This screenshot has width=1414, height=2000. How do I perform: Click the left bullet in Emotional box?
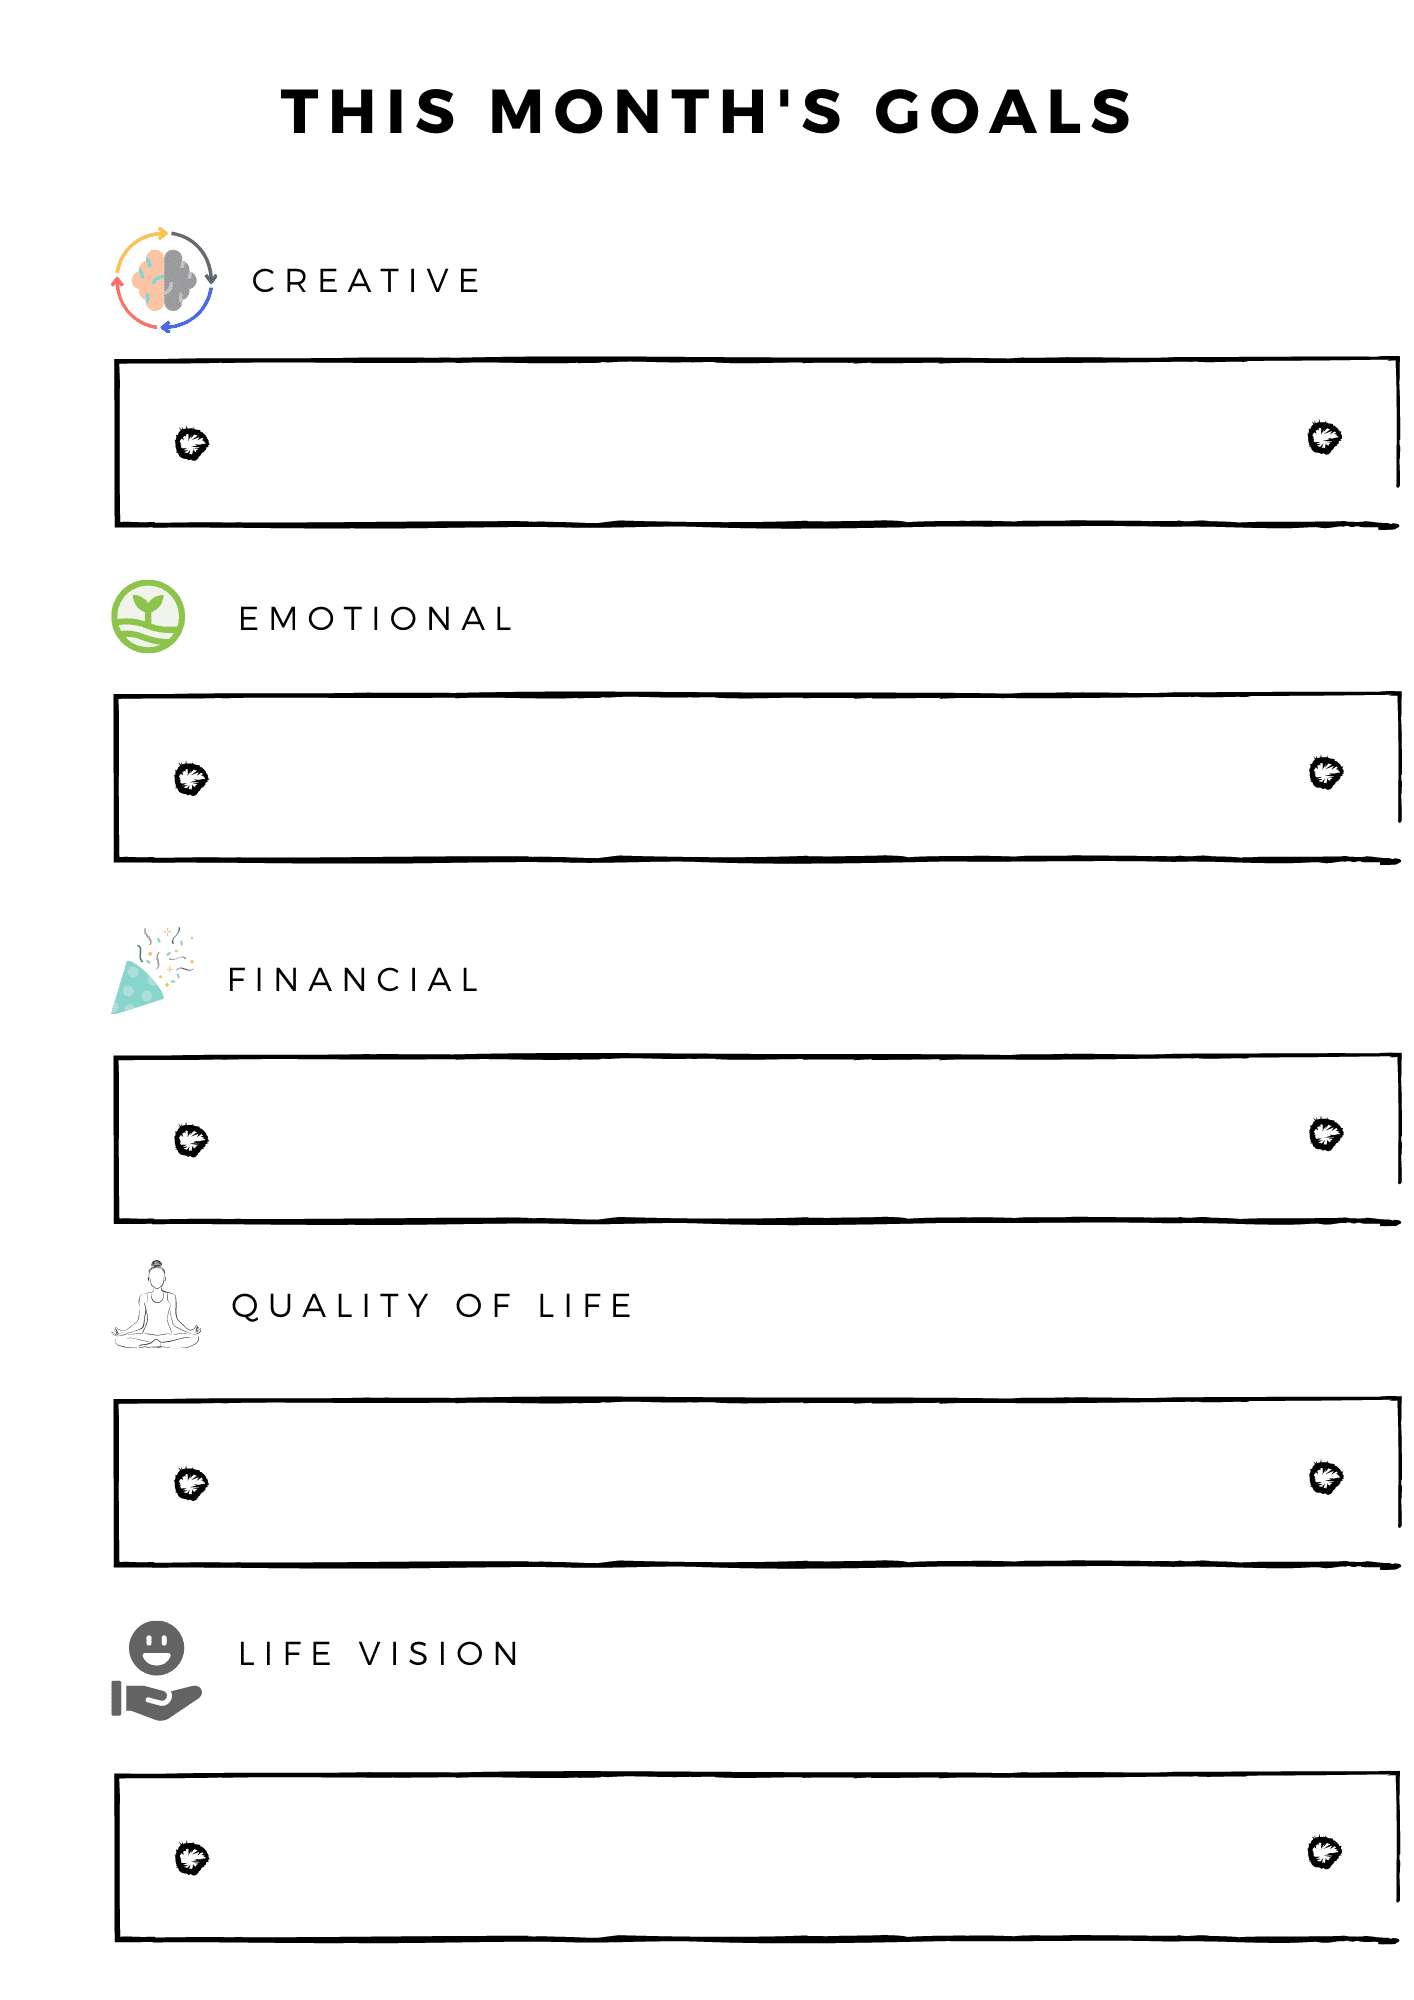[x=191, y=778]
